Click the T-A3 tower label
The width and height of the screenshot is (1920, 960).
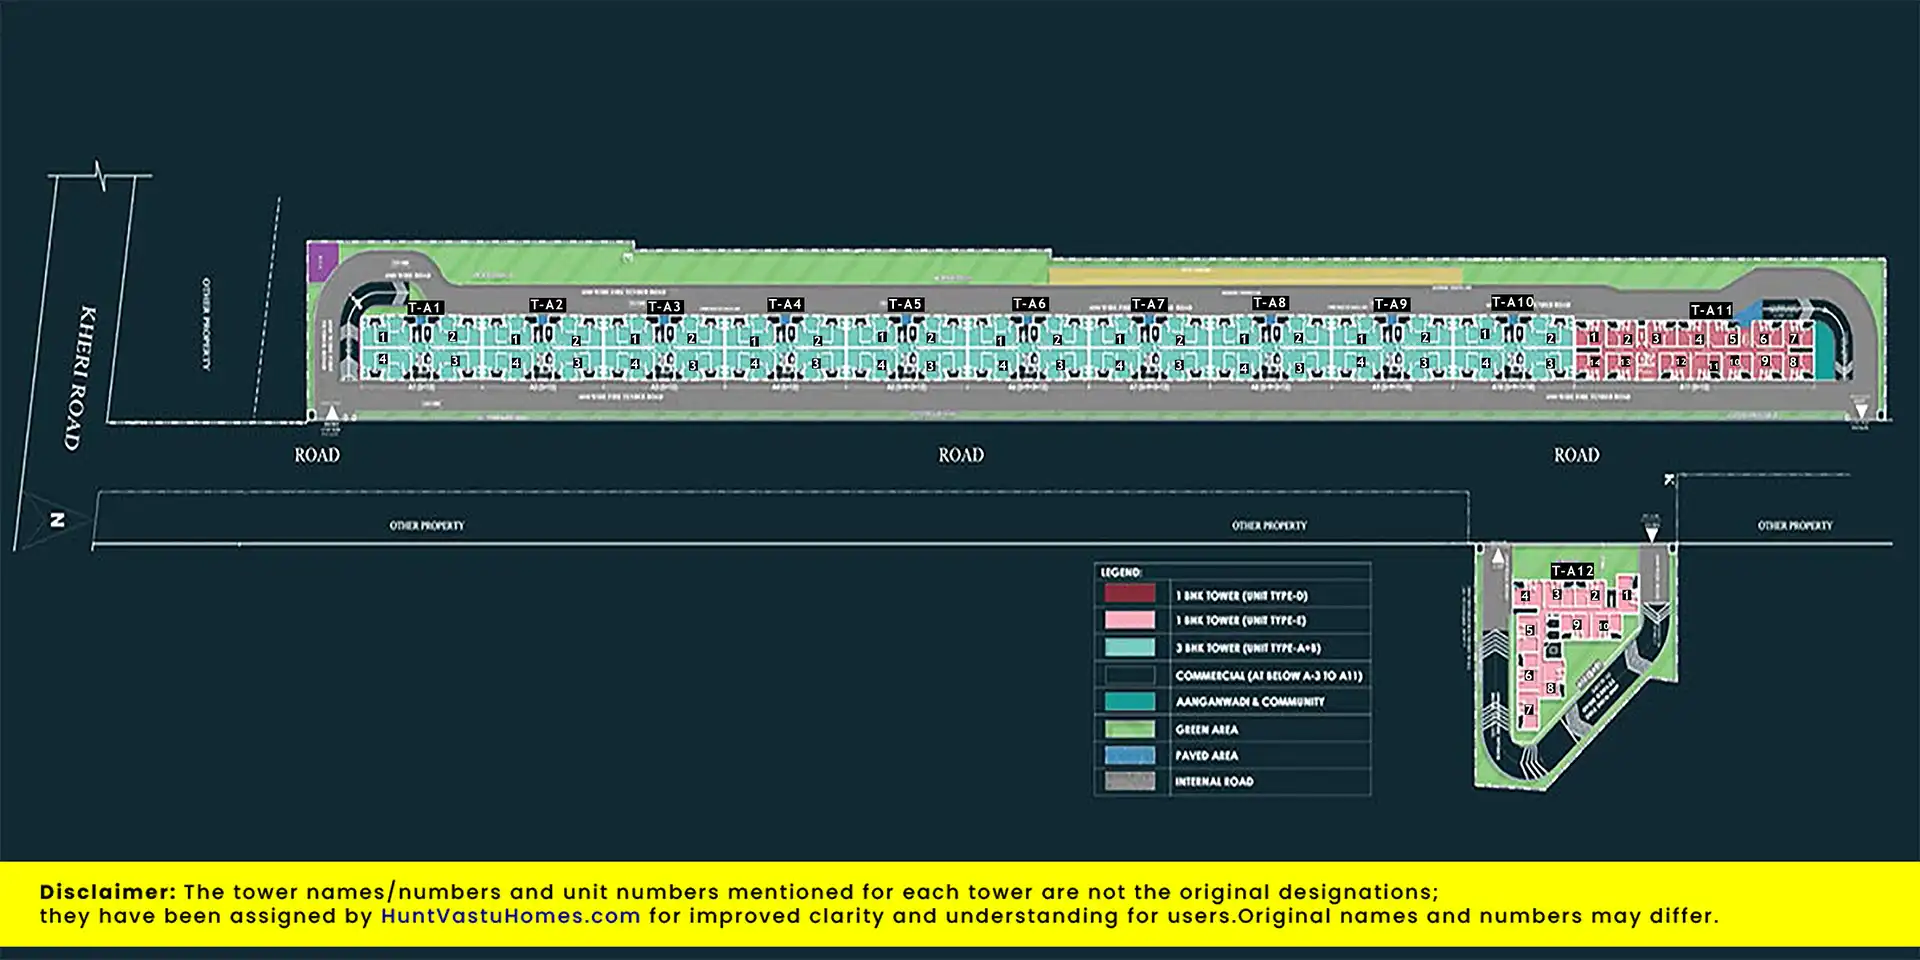coord(665,307)
